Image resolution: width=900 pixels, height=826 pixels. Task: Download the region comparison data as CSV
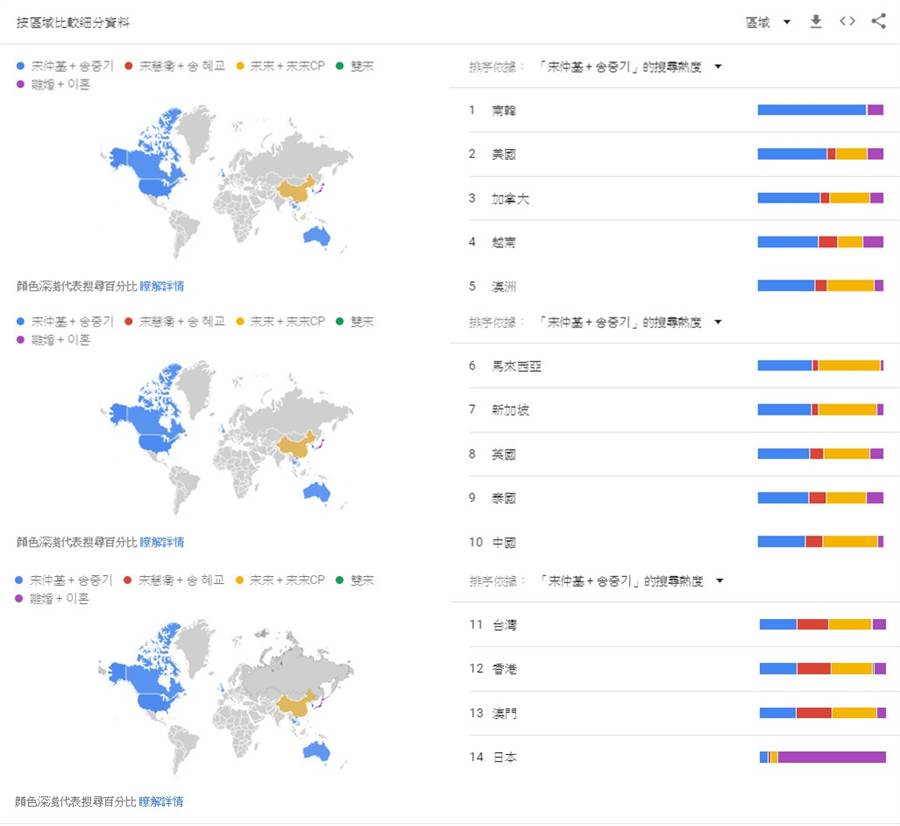tap(816, 22)
